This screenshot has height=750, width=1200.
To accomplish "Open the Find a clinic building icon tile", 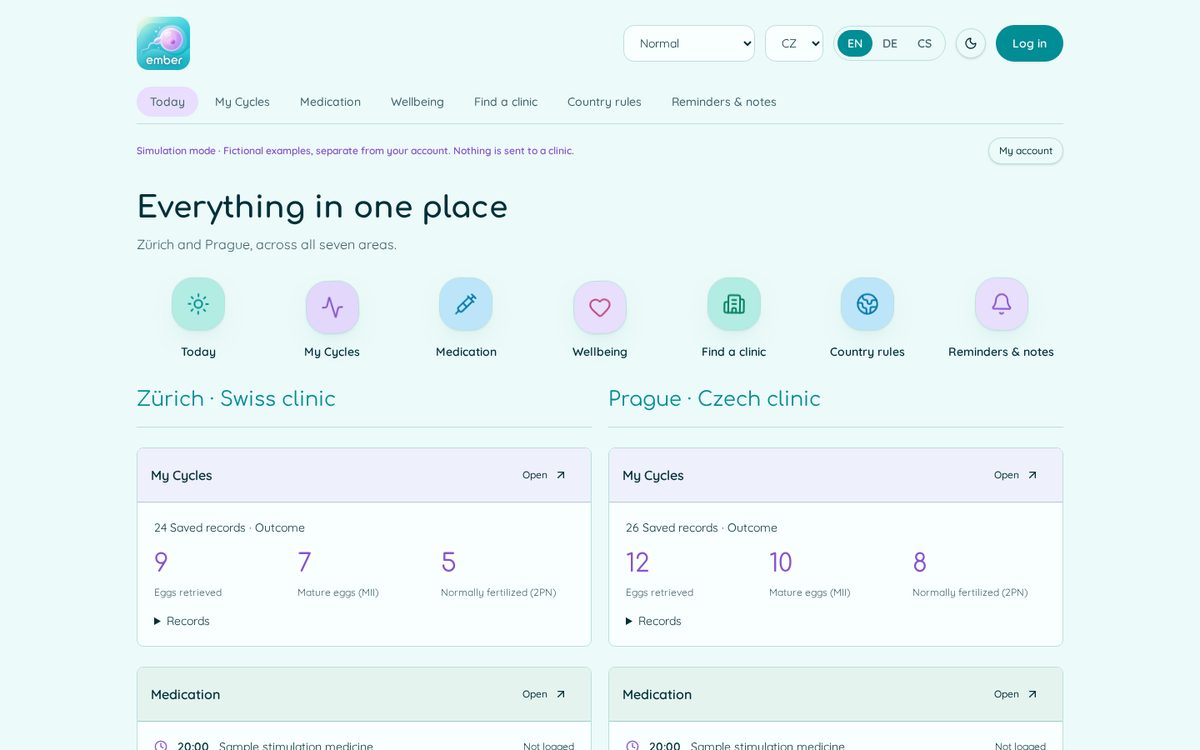I will coord(734,304).
